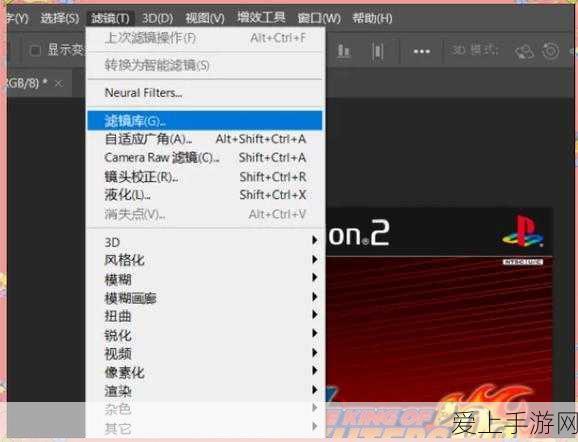This screenshot has height=442, width=578.
Task: Open the 窗口(W) menu
Action: pyautogui.click(x=319, y=18)
